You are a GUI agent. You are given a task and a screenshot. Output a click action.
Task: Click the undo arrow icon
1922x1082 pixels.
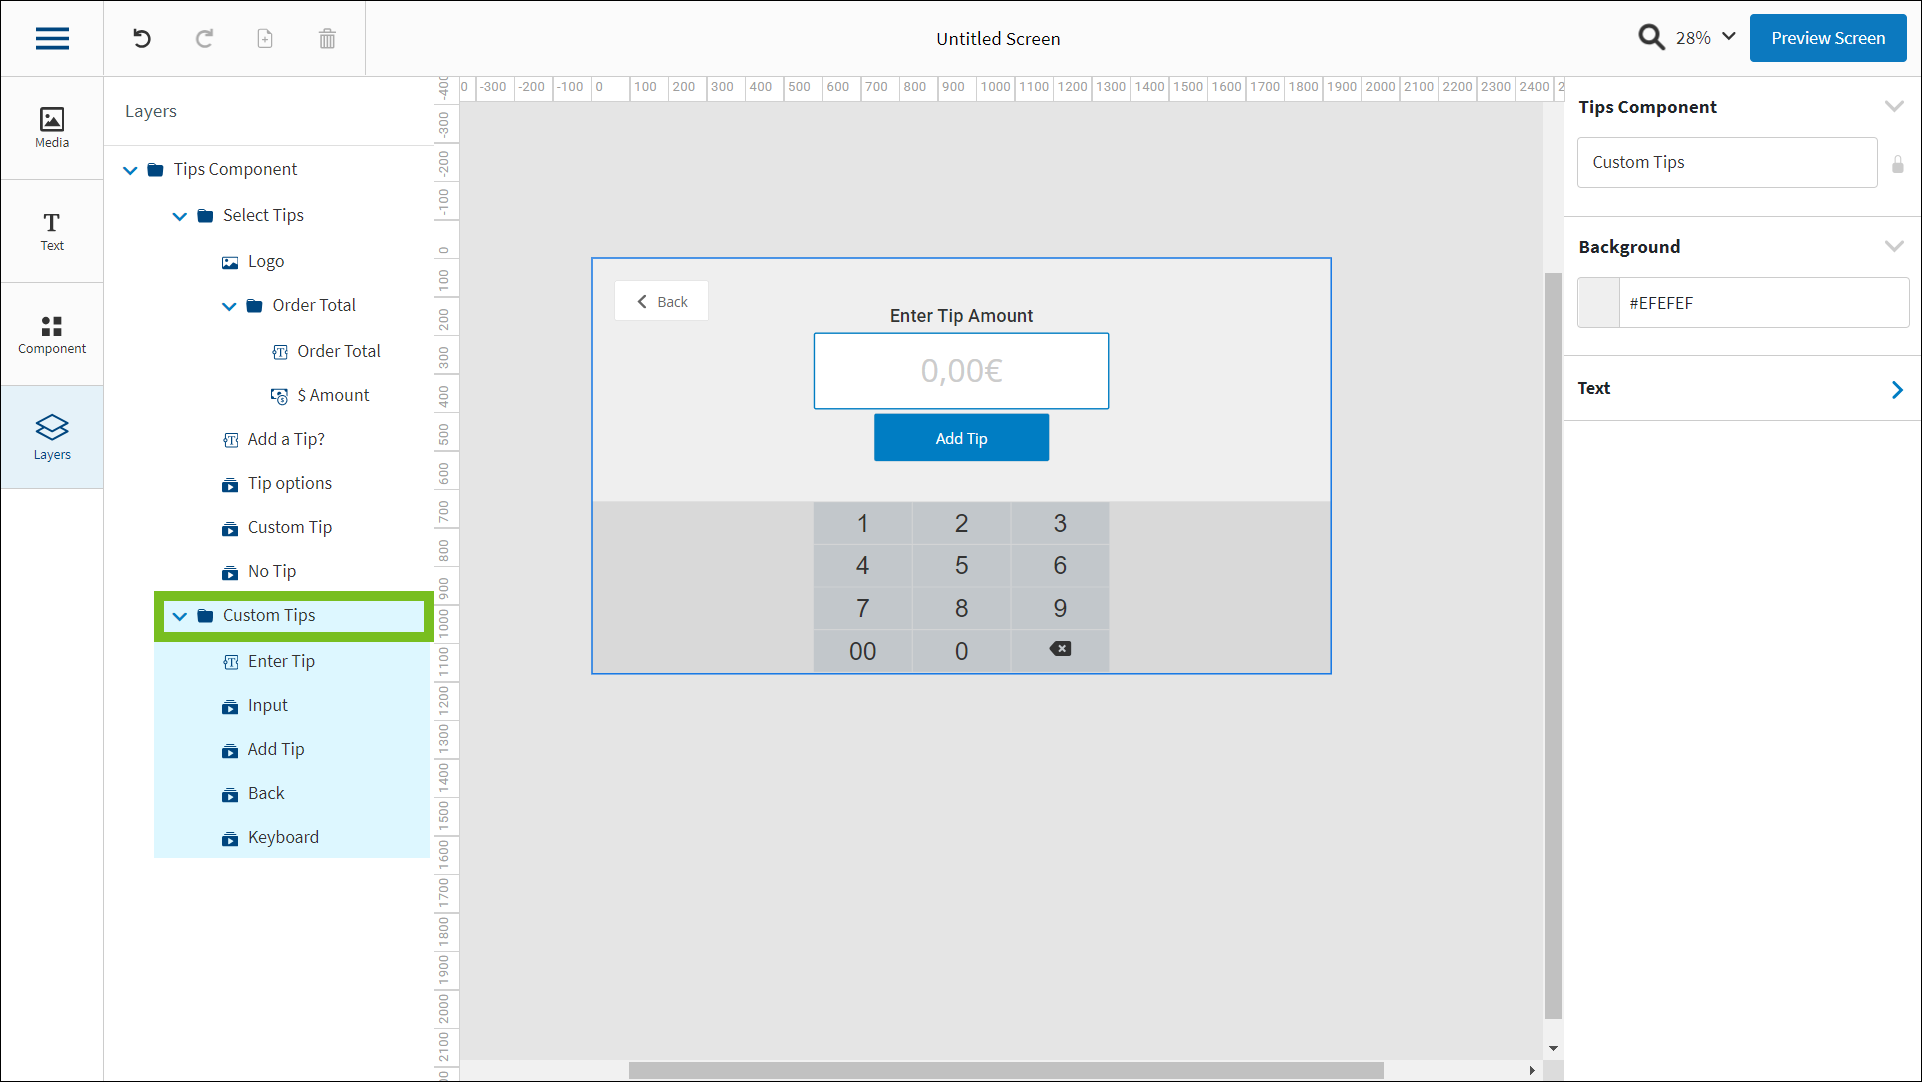(x=142, y=38)
